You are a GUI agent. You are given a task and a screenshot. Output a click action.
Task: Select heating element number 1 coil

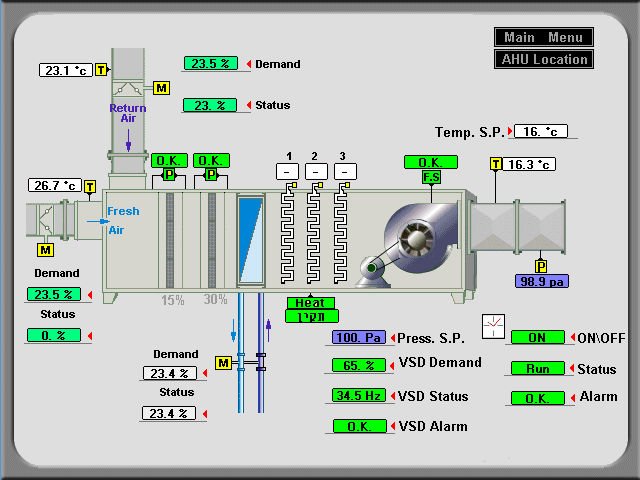click(288, 233)
